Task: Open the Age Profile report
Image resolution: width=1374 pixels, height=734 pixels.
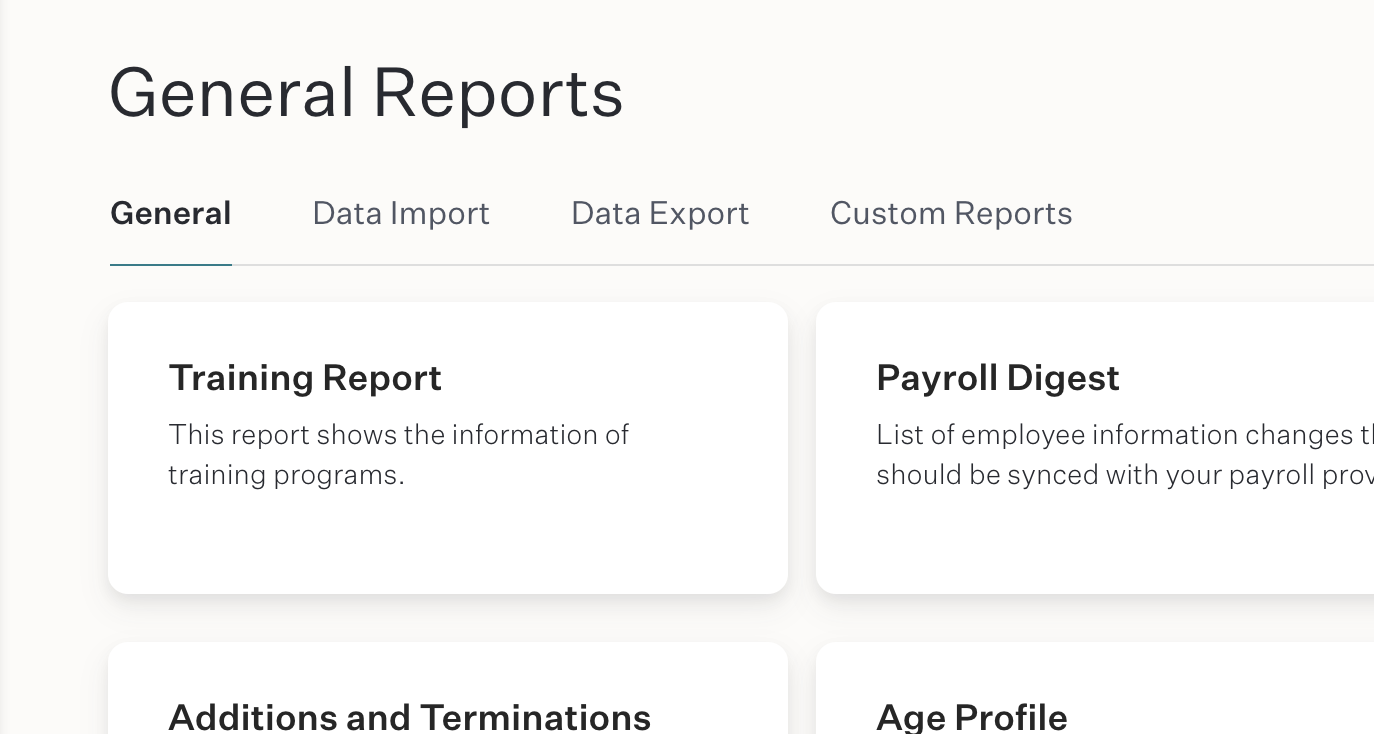Action: 1095,689
